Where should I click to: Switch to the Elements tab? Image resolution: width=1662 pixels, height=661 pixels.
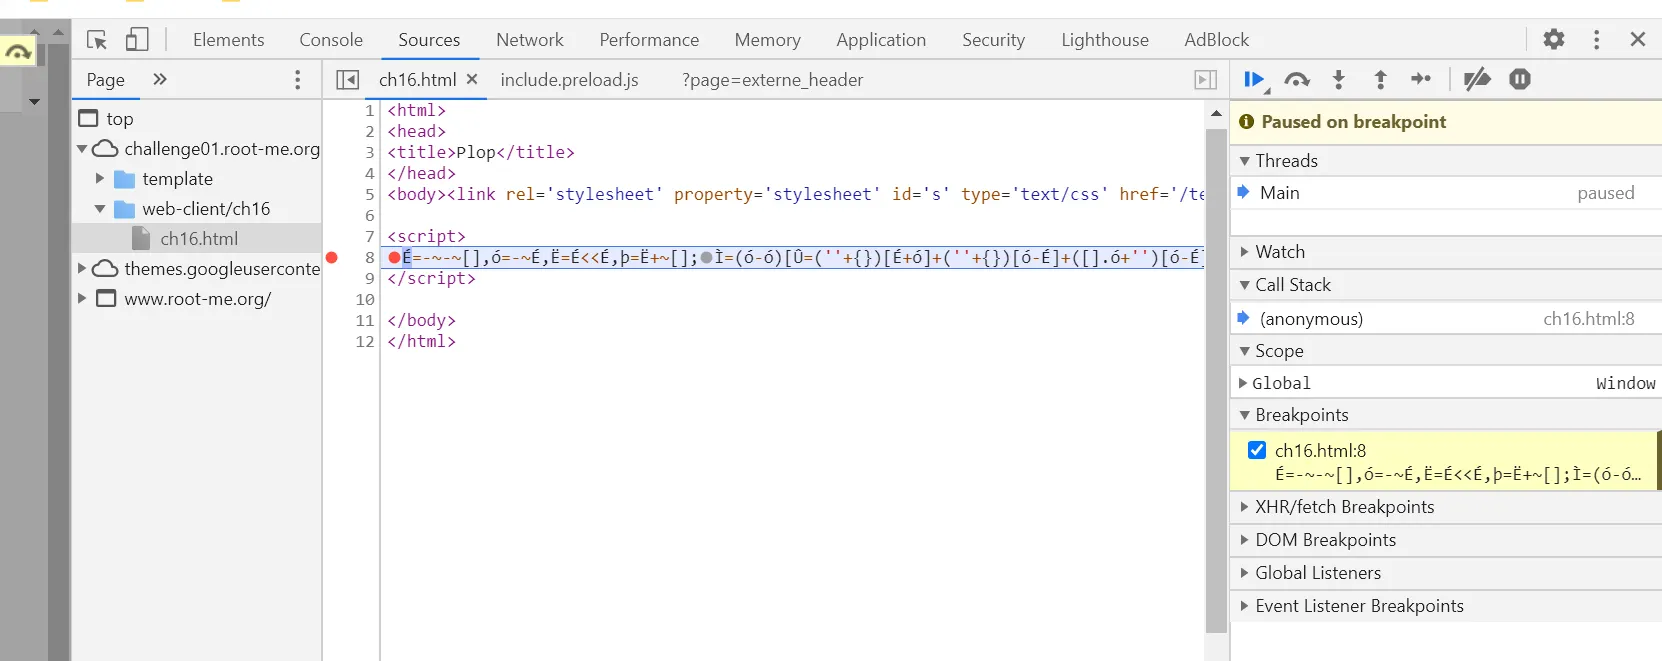tap(229, 40)
